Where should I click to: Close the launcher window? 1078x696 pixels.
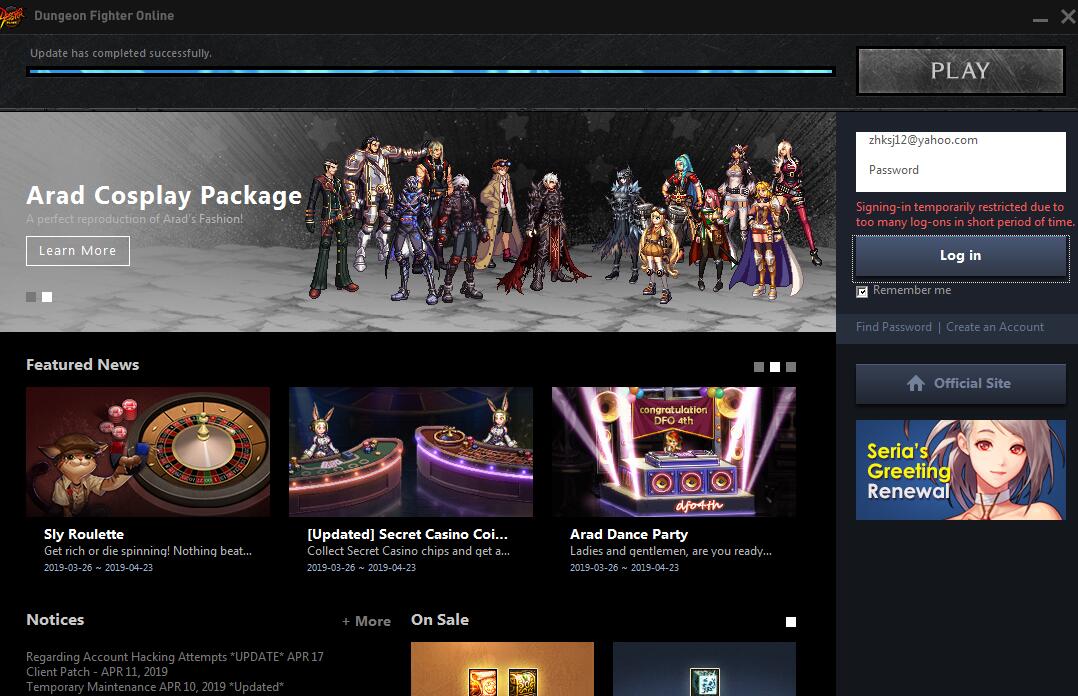1068,16
